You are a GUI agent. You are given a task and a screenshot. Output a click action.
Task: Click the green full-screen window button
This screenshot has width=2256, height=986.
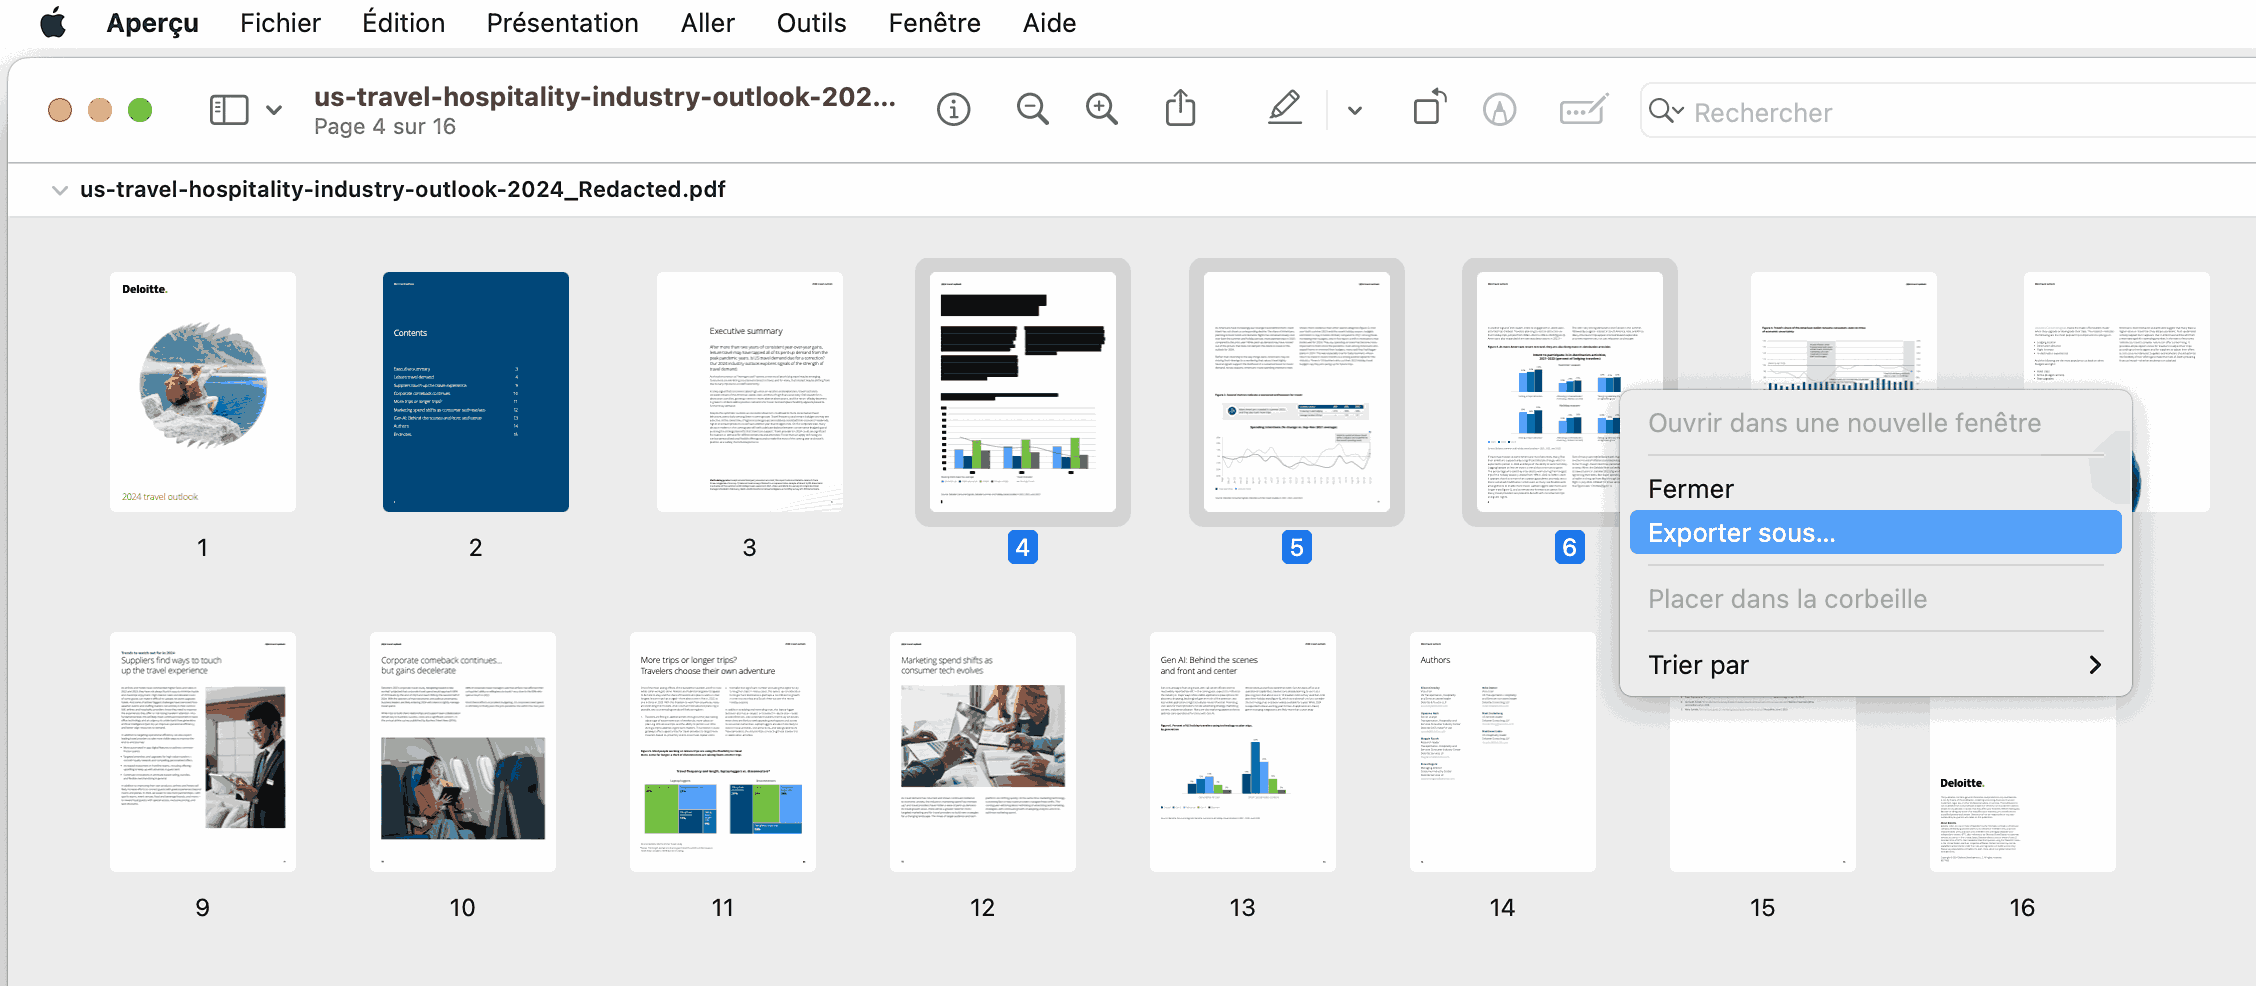pyautogui.click(x=140, y=110)
